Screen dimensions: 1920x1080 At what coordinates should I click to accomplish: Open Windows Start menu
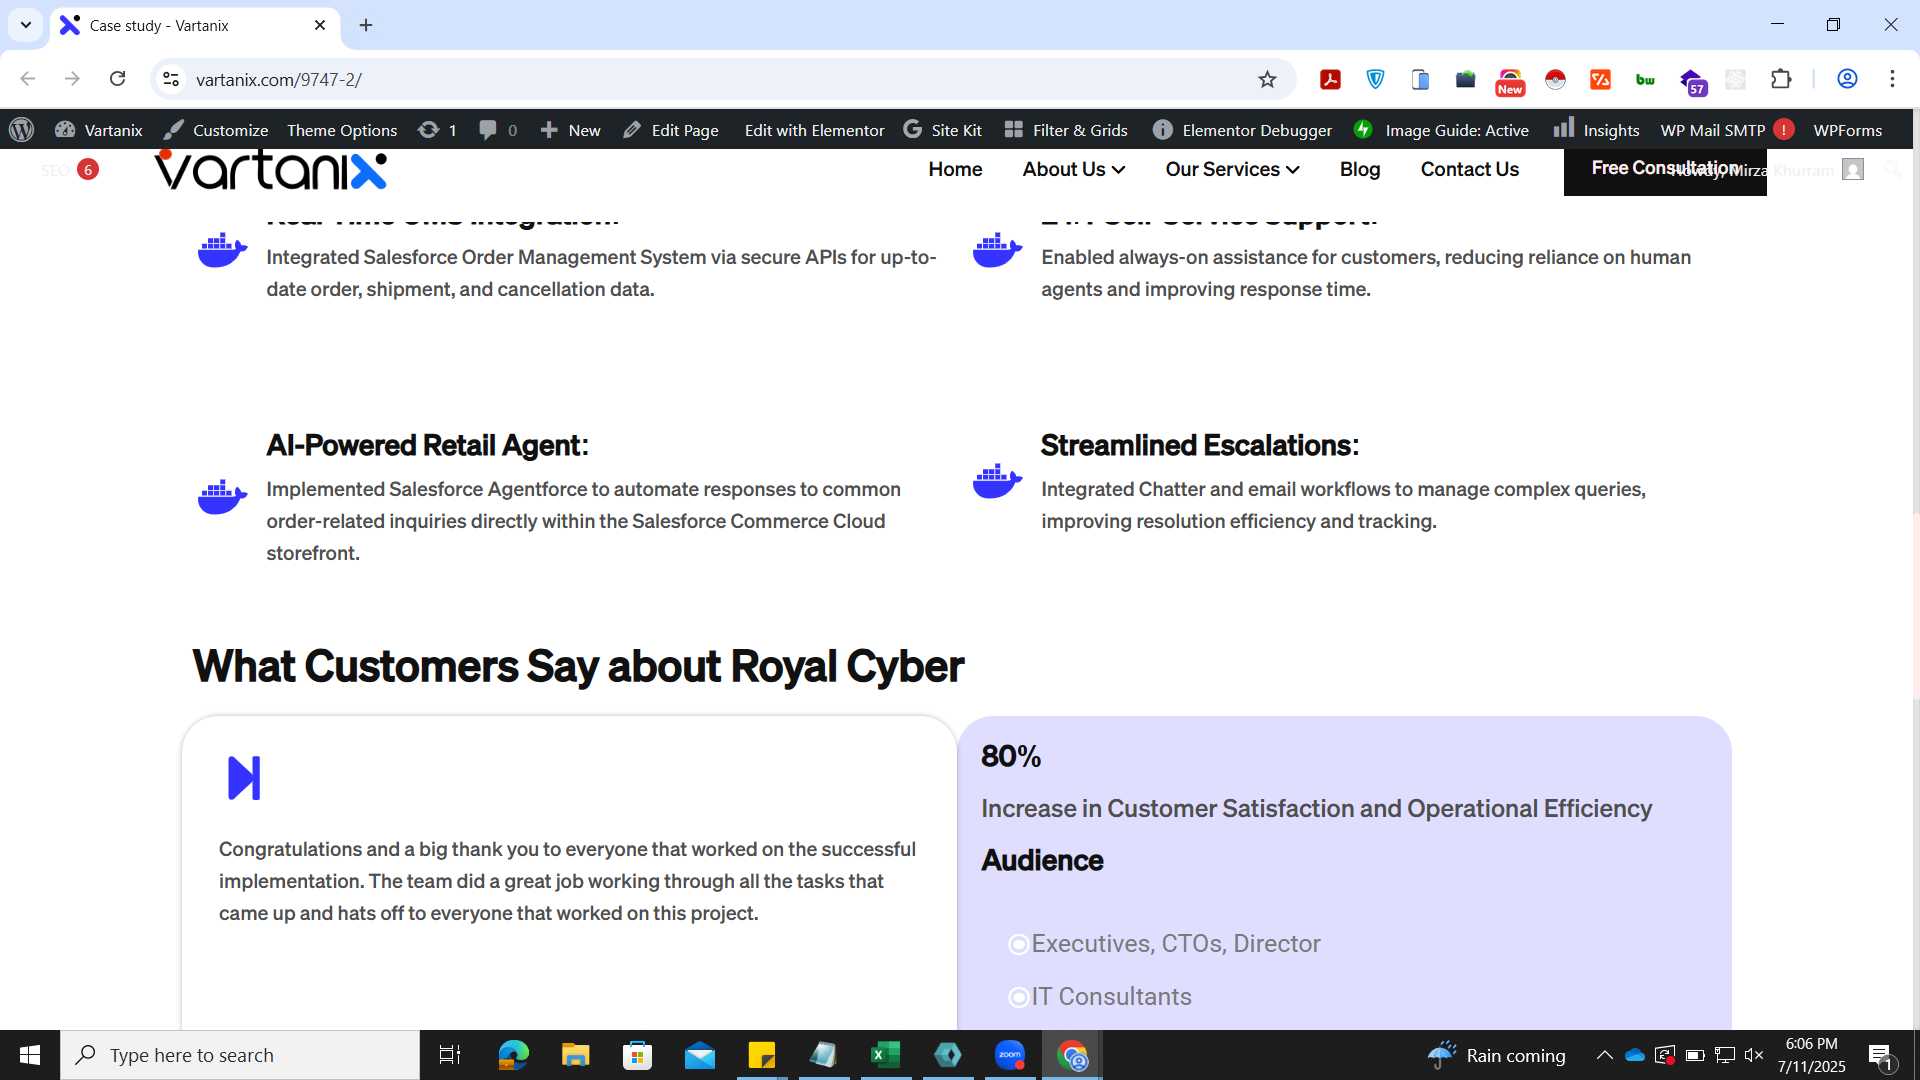pos(30,1055)
